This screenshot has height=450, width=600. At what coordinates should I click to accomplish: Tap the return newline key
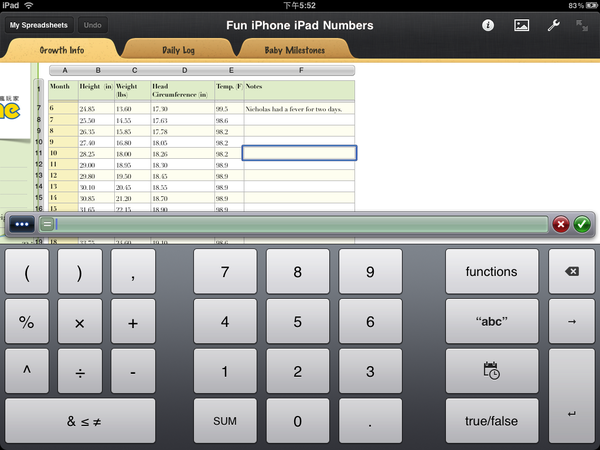click(x=571, y=396)
